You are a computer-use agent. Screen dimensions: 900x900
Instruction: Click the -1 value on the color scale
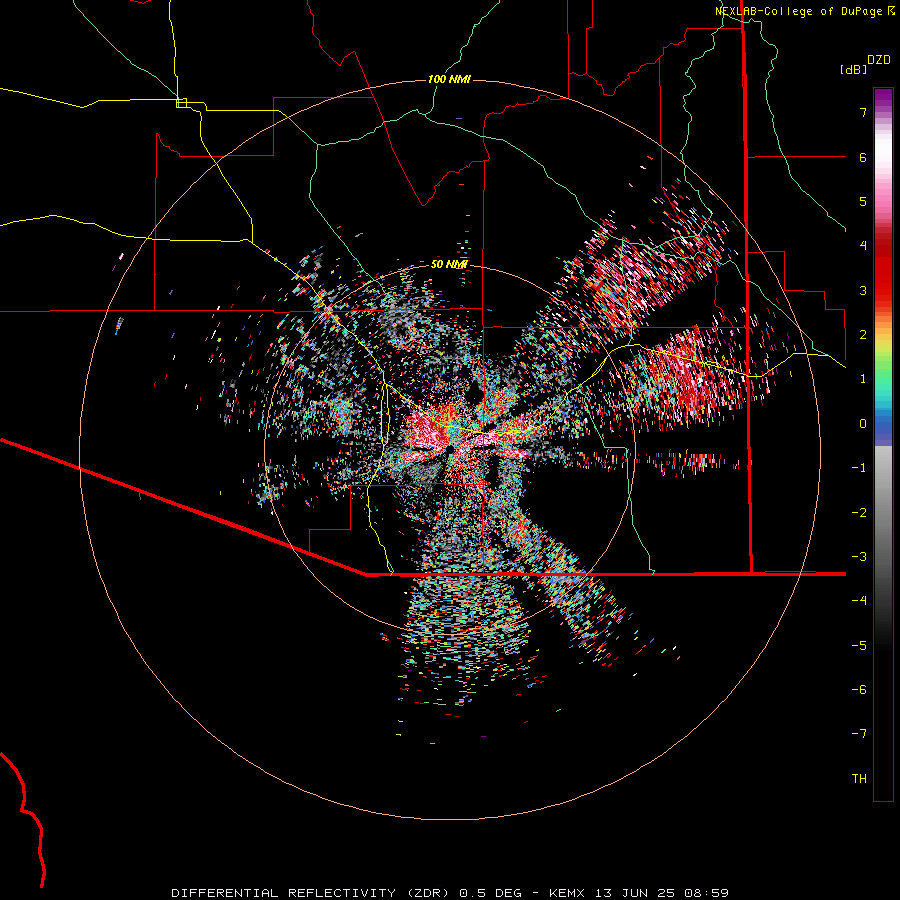(x=859, y=468)
